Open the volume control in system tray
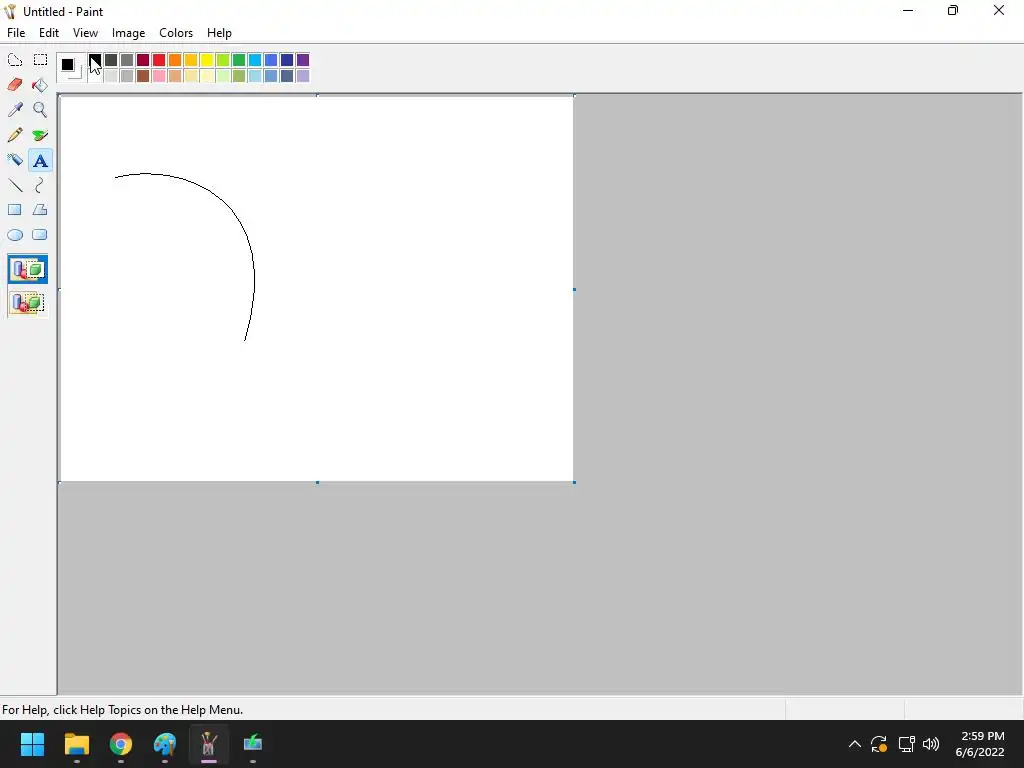1024x768 pixels. tap(931, 744)
